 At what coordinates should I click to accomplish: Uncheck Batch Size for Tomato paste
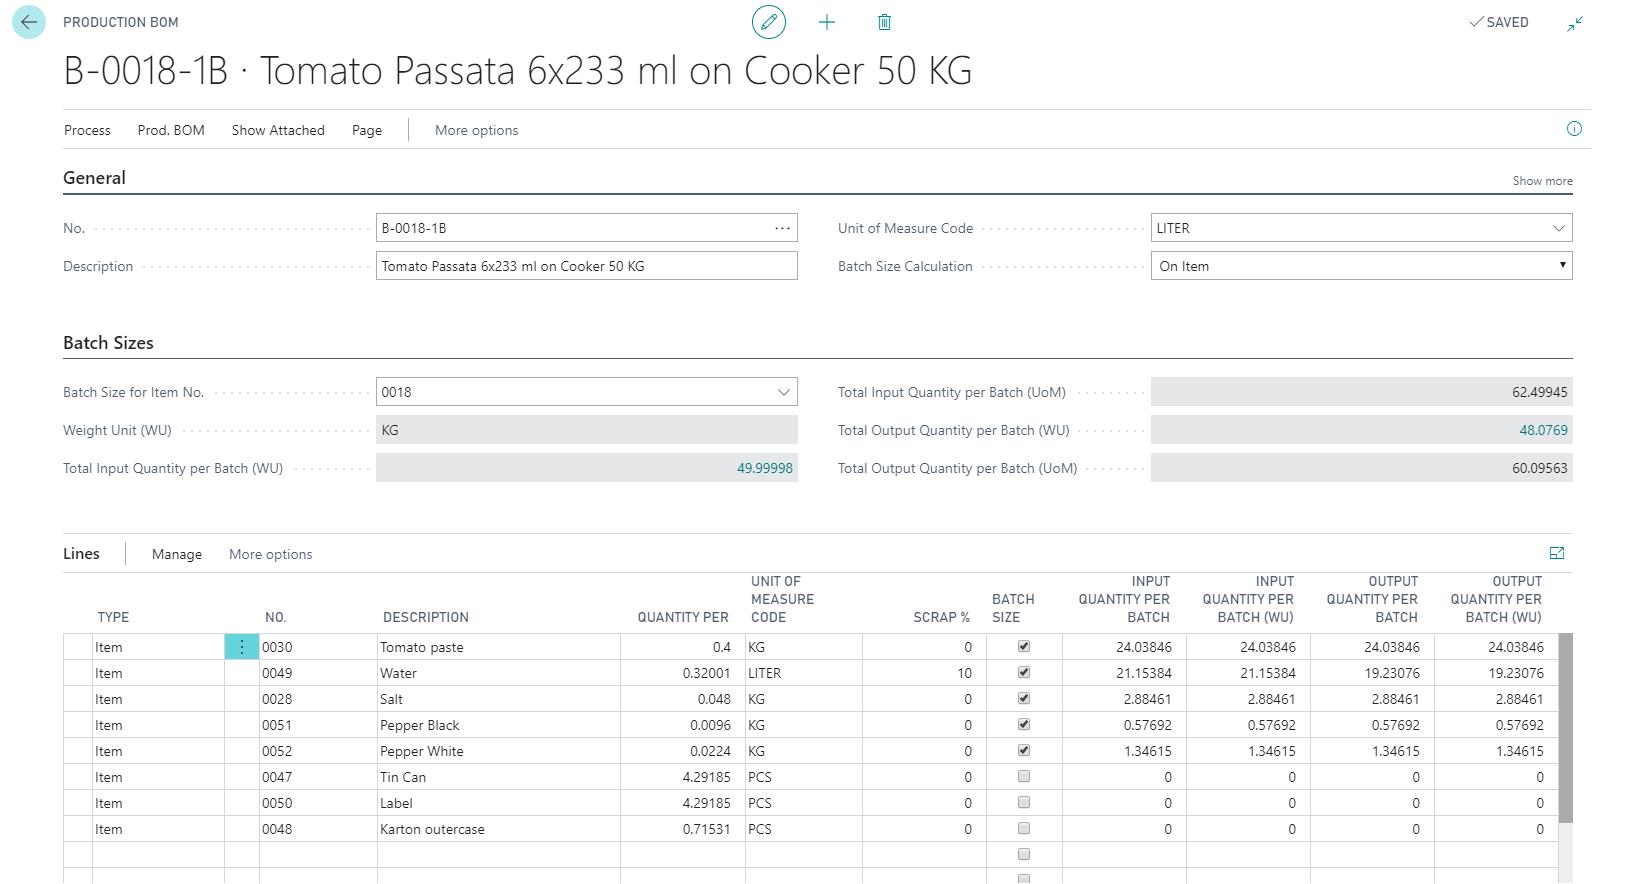point(1023,646)
